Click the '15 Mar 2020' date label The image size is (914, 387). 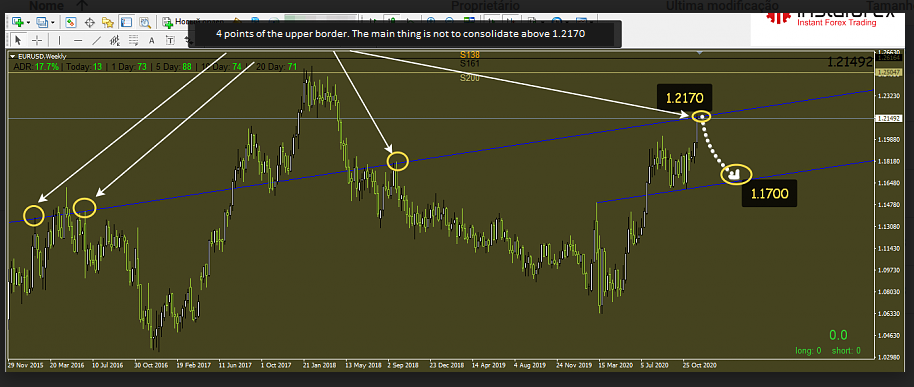(x=616, y=365)
